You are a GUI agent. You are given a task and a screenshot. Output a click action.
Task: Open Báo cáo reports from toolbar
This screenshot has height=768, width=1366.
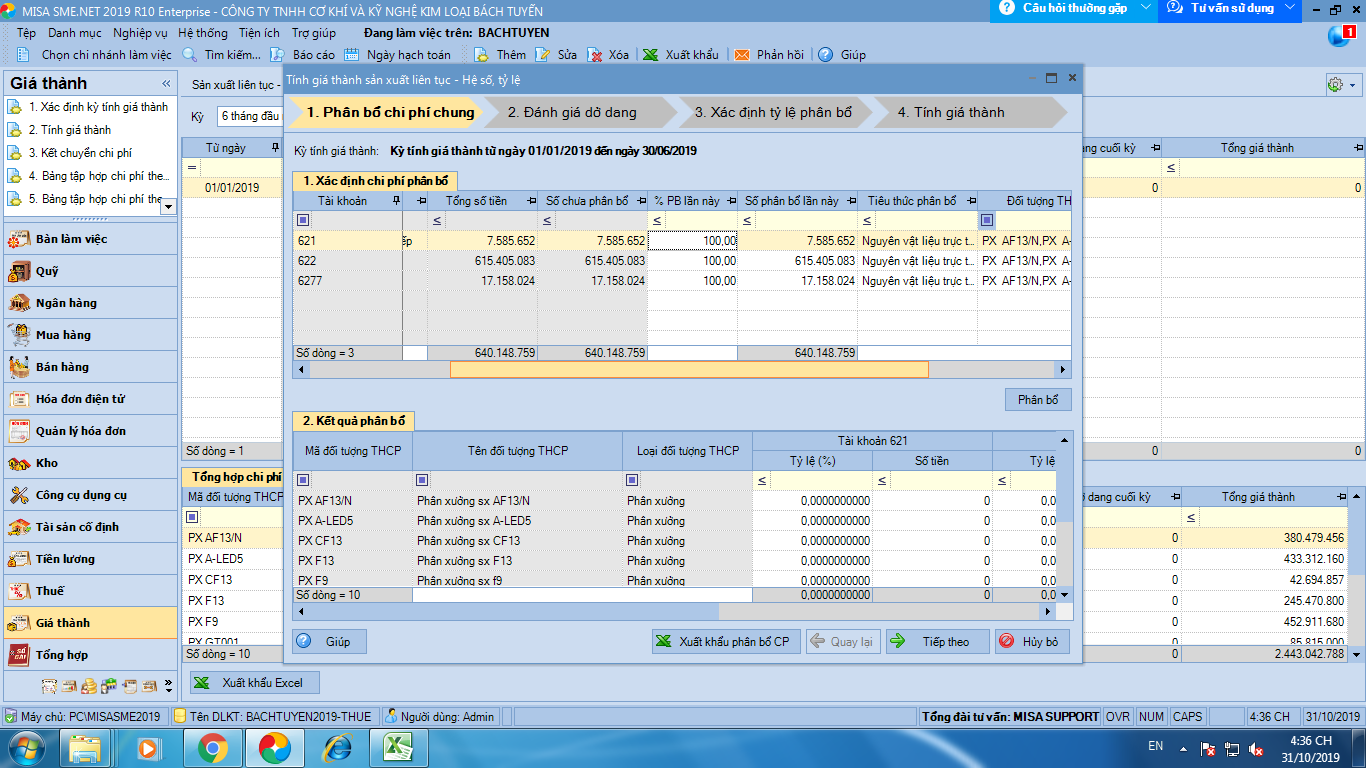coord(303,55)
